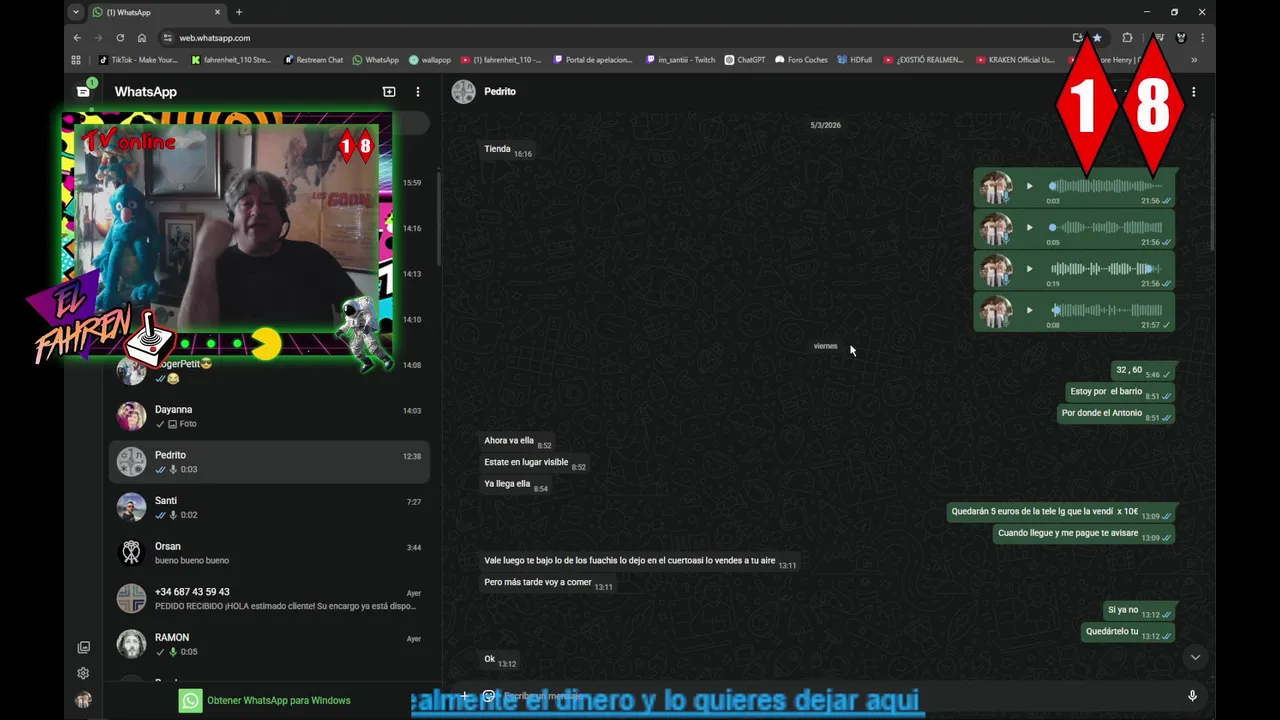Open the Portal de apelacion bookmark
The width and height of the screenshot is (1280, 720).
pyautogui.click(x=593, y=60)
